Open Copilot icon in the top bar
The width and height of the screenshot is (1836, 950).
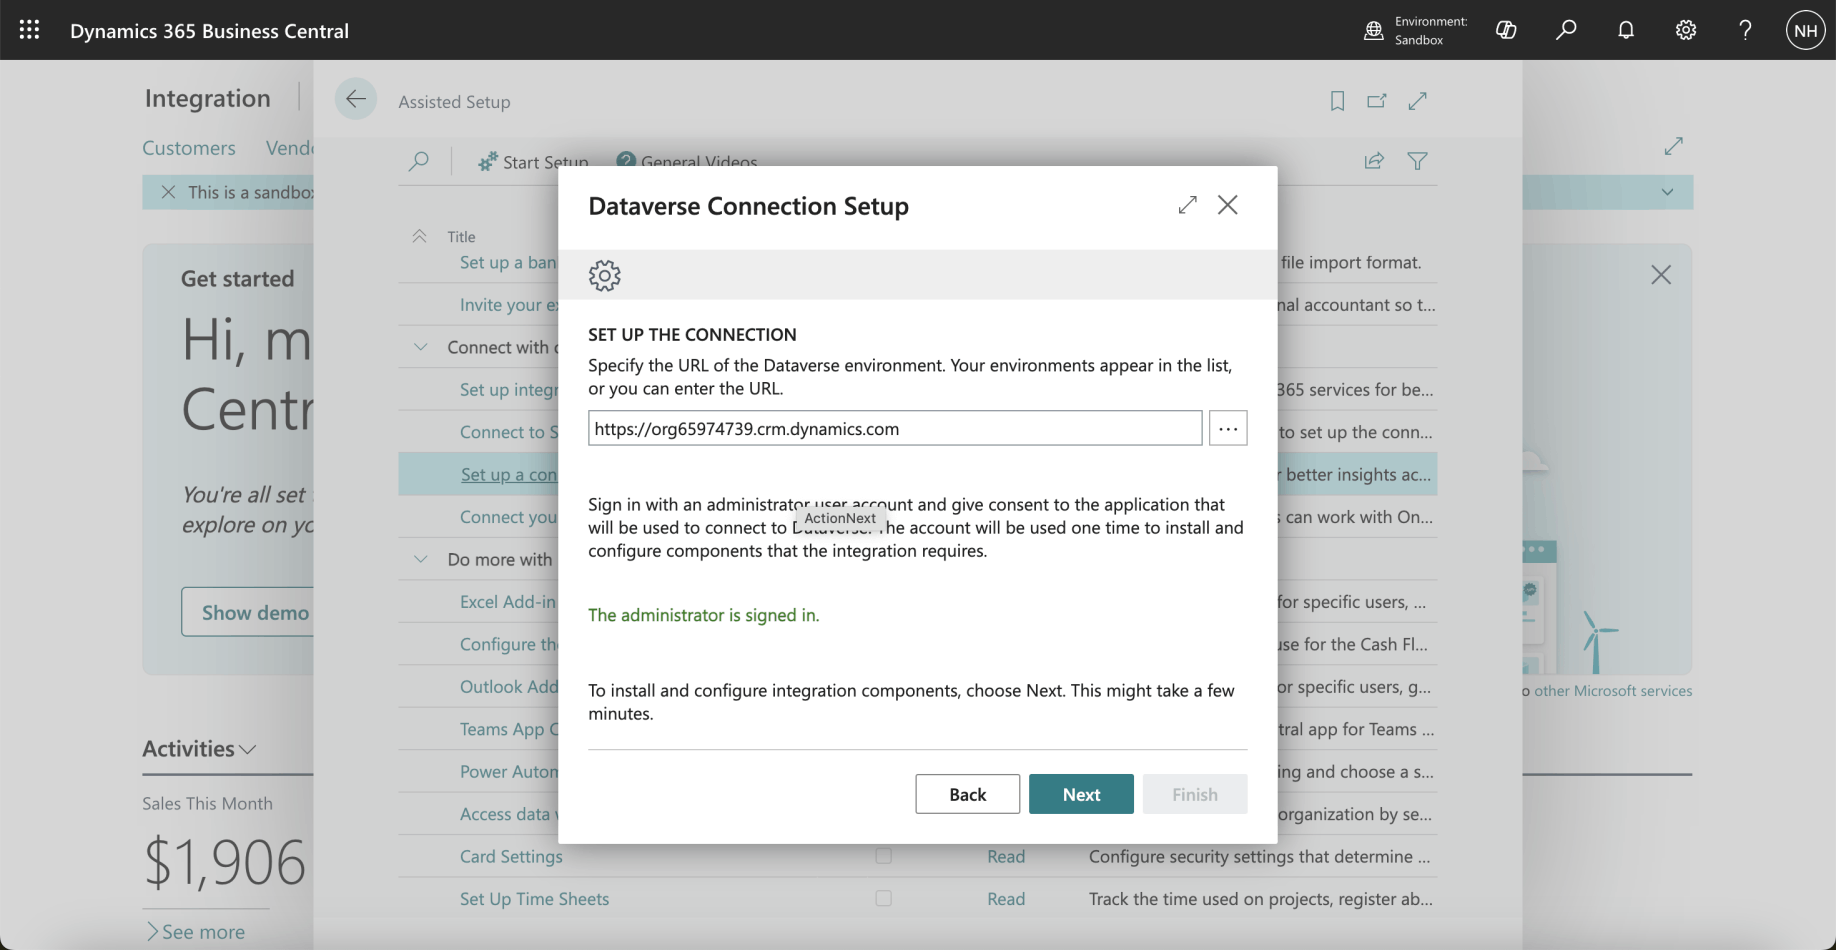click(1506, 30)
